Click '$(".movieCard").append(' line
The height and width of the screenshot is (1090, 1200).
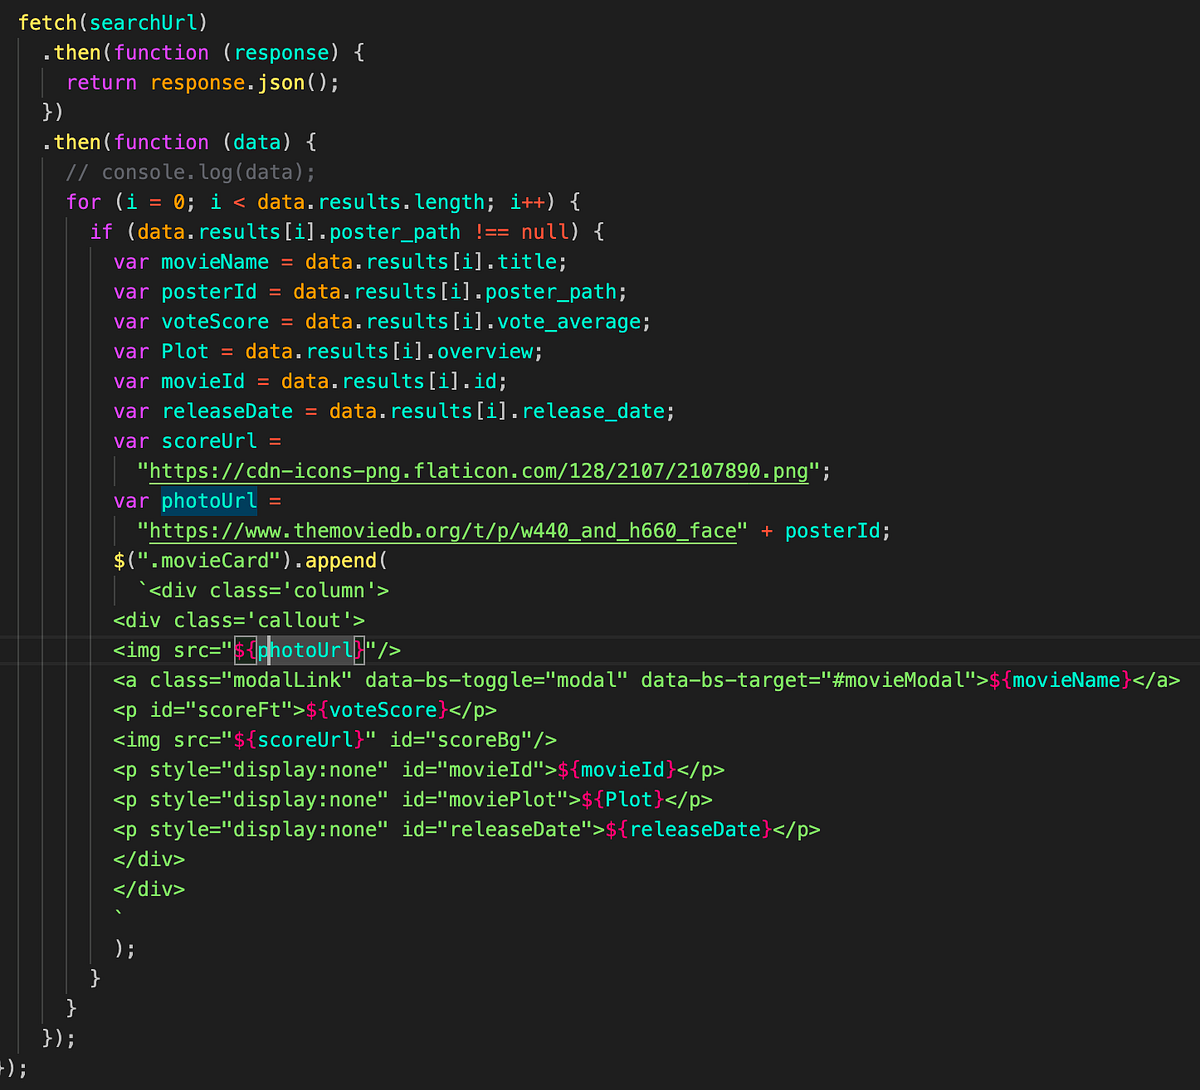coord(251,561)
